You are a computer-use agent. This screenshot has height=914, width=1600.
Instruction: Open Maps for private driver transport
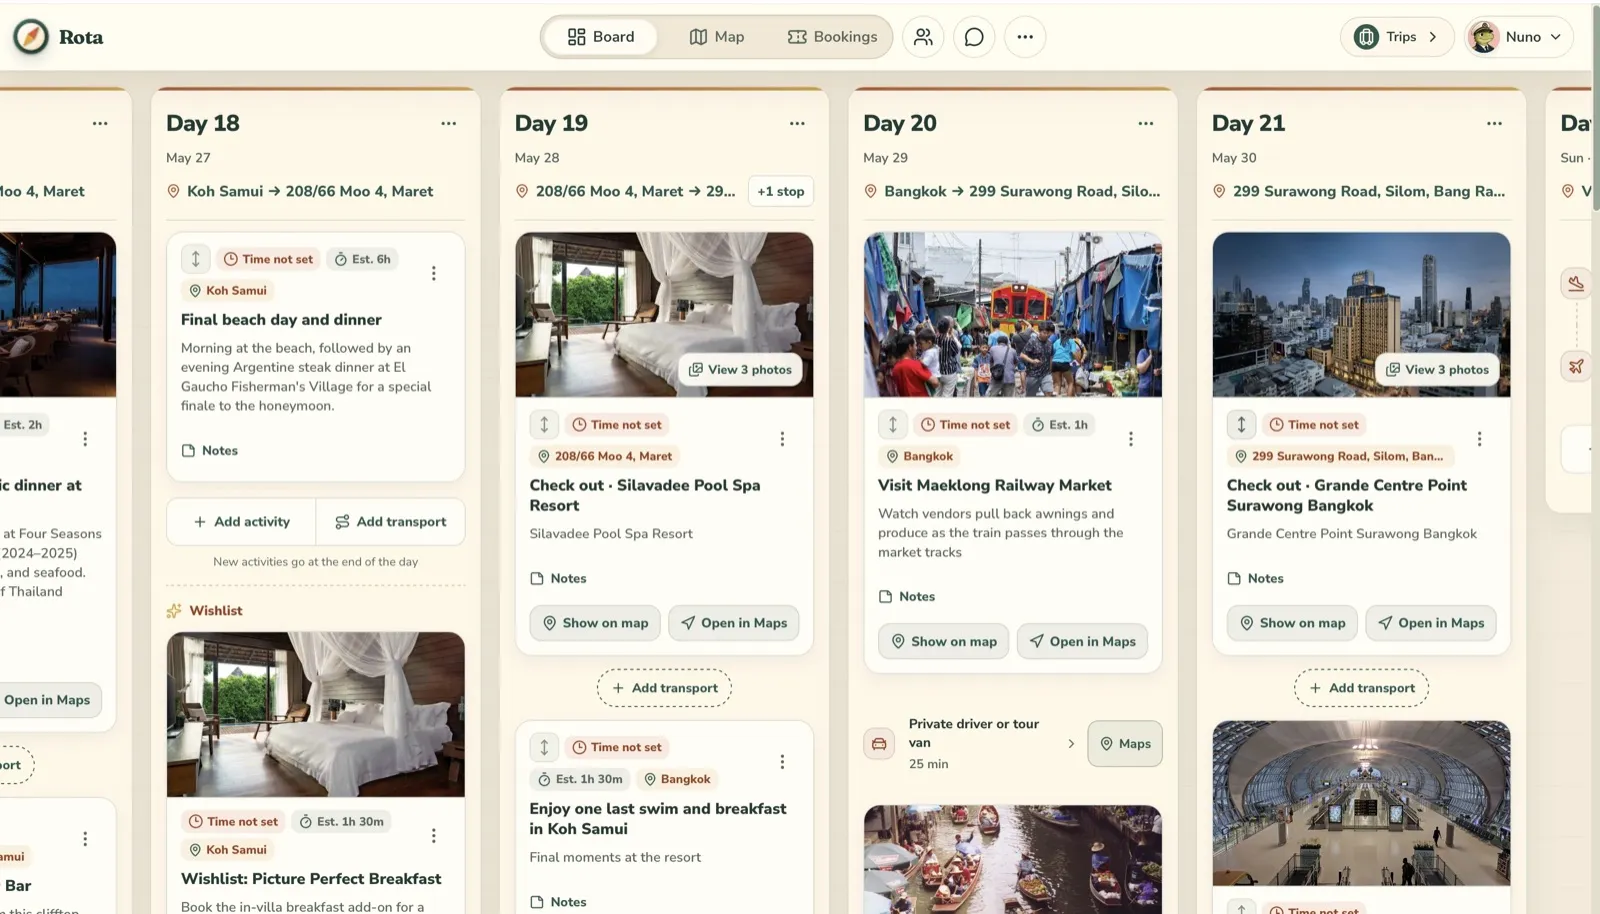(x=1125, y=744)
